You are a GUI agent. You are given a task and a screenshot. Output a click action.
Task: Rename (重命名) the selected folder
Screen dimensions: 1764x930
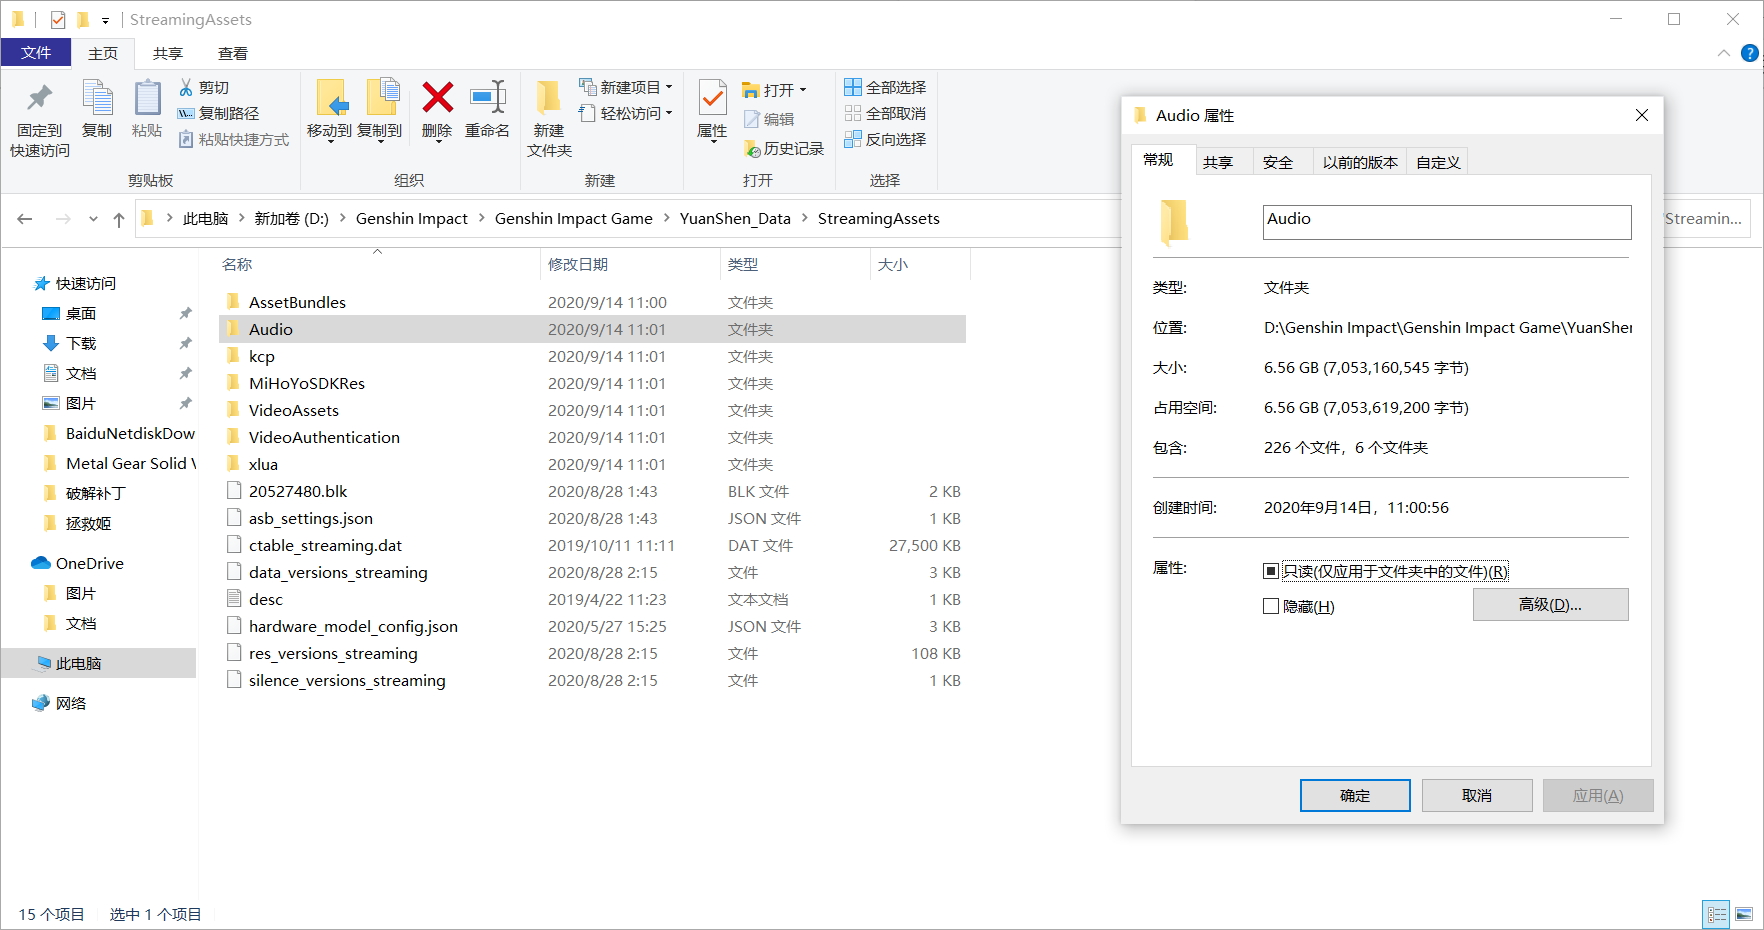pos(487,109)
